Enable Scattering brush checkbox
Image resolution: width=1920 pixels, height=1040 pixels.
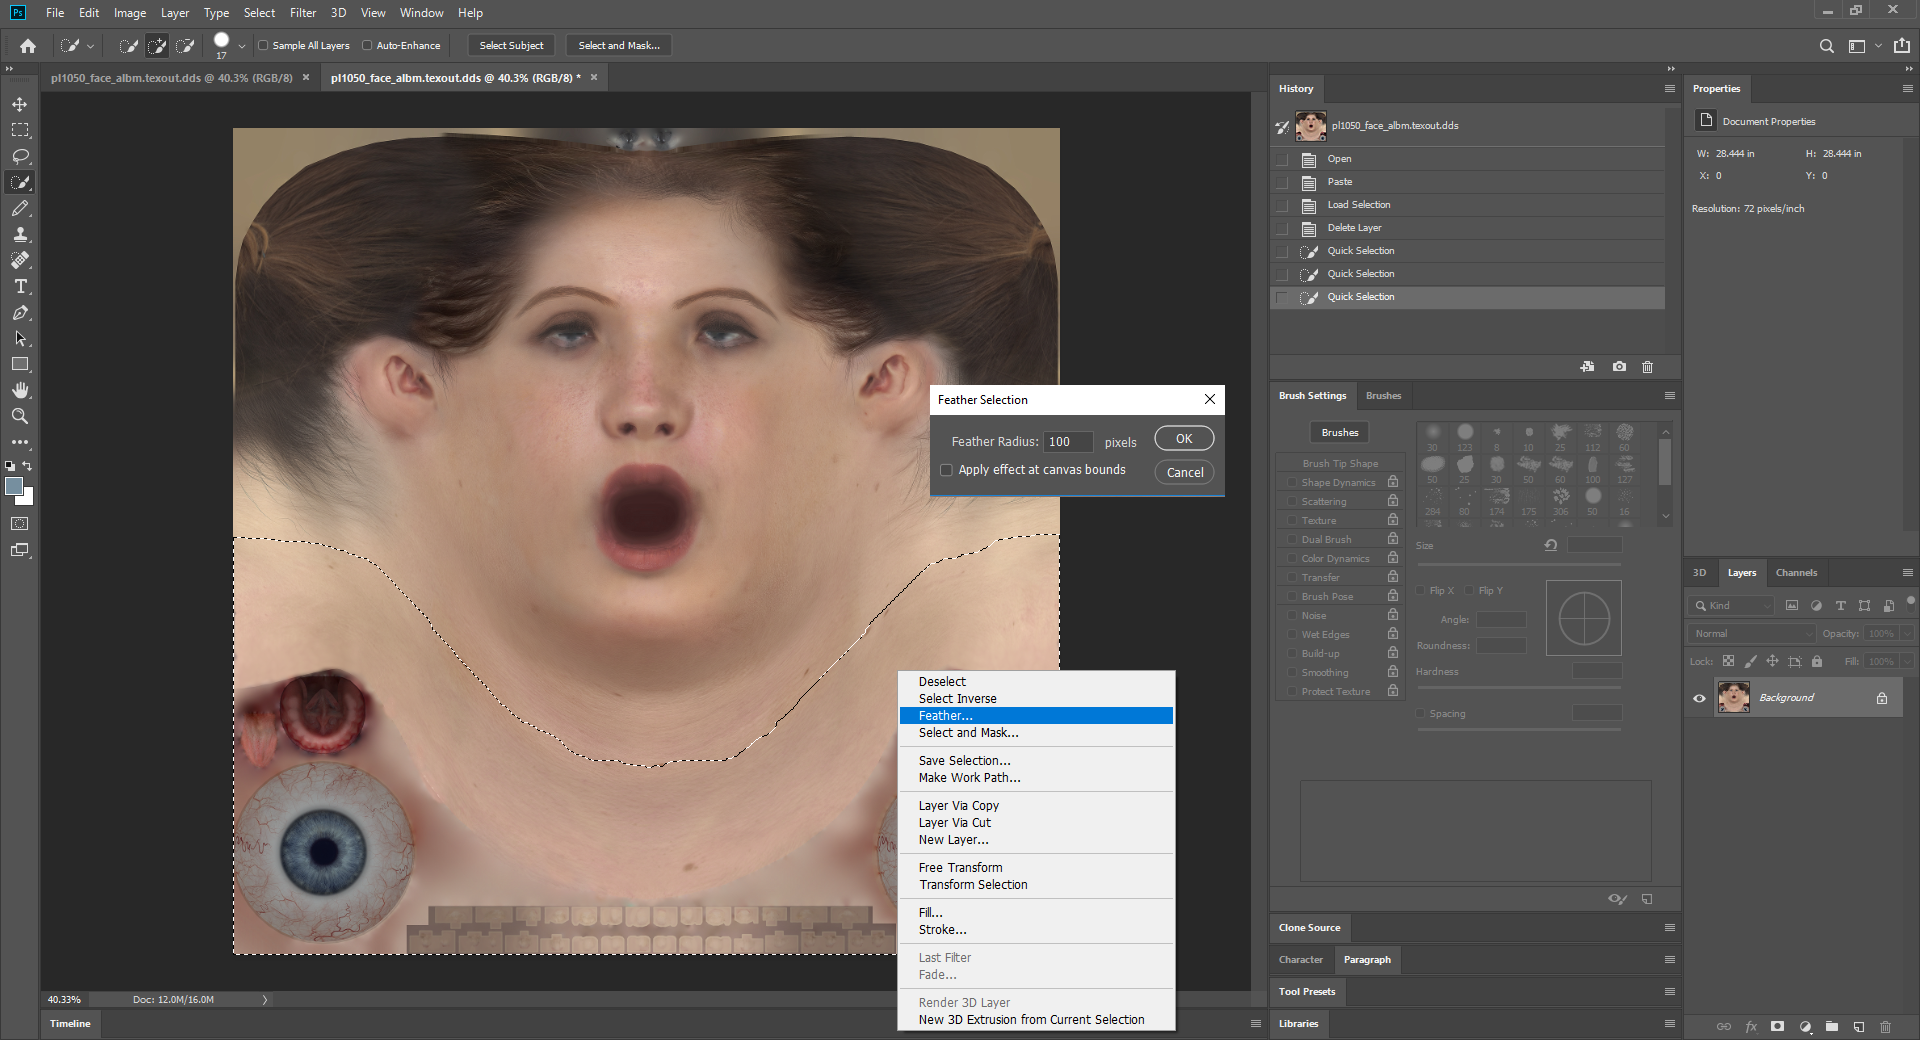coord(1292,501)
